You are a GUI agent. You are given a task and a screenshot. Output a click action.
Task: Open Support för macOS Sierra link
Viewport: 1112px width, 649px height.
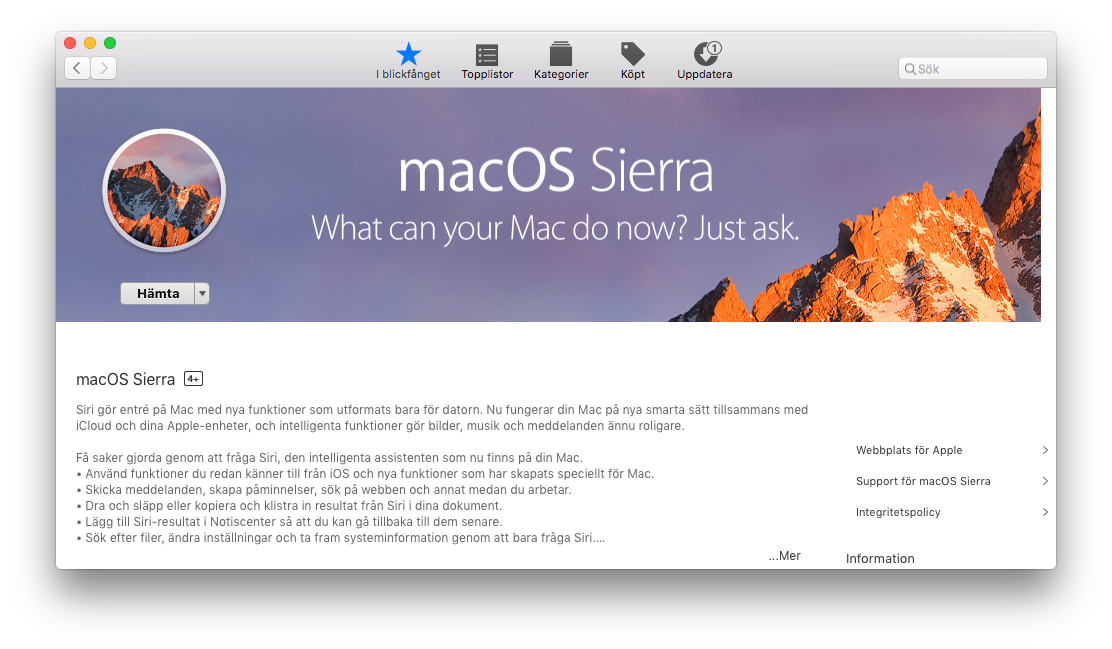(x=923, y=482)
